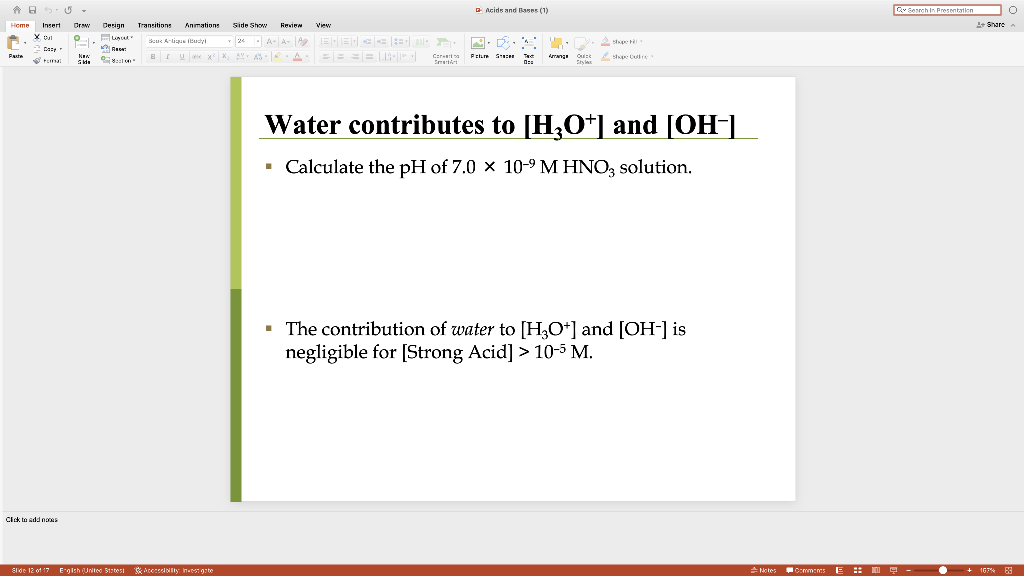
Task: Apply the text highlight color
Action: pos(278,57)
